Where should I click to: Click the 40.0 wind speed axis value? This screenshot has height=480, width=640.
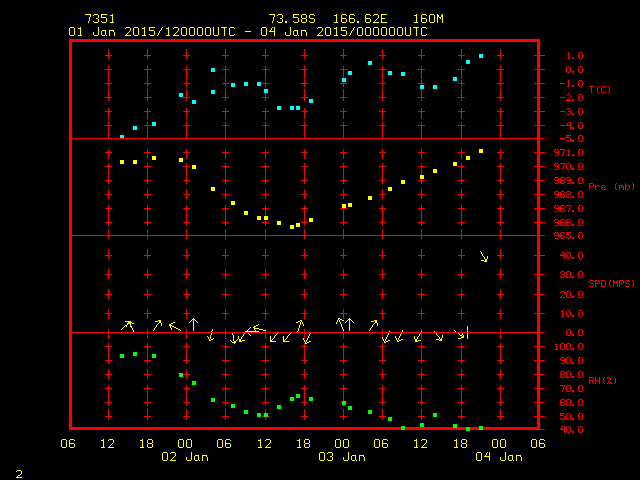click(x=571, y=256)
